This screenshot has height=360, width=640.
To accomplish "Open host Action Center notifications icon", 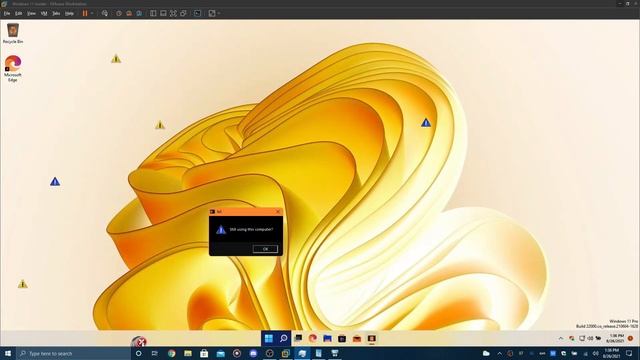I will pos(629,353).
